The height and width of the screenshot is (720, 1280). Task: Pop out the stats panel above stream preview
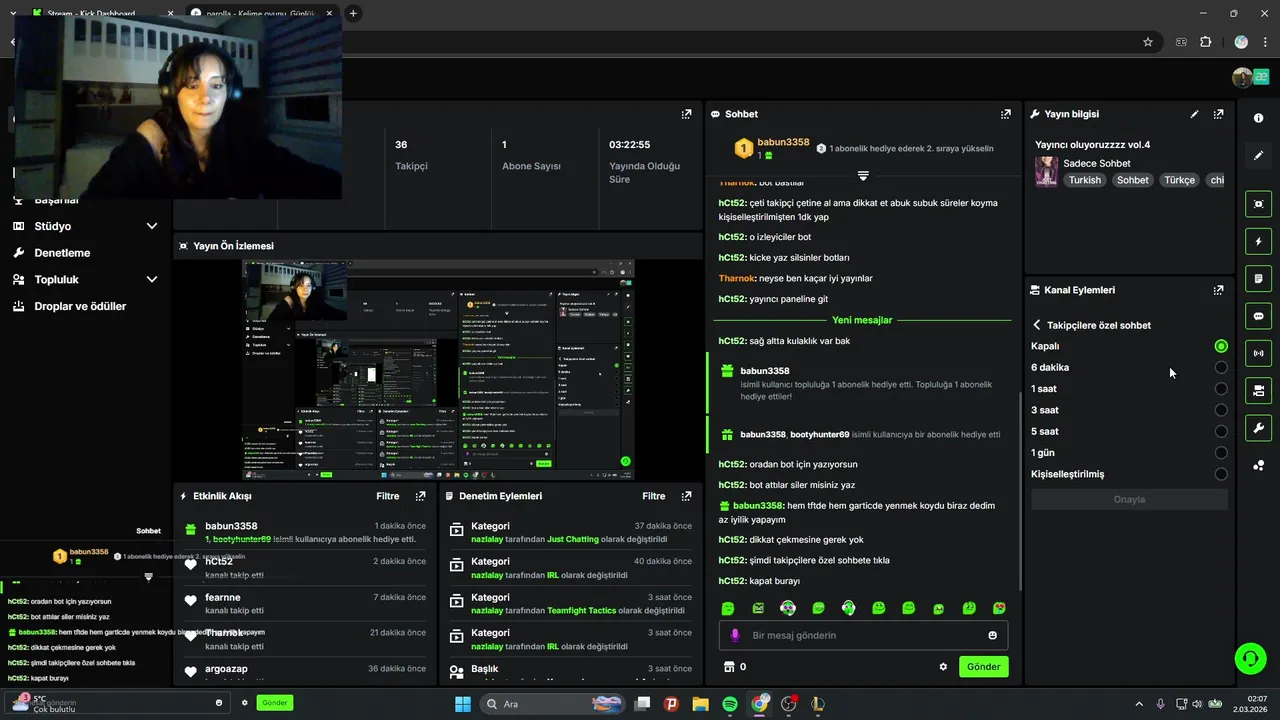[686, 114]
